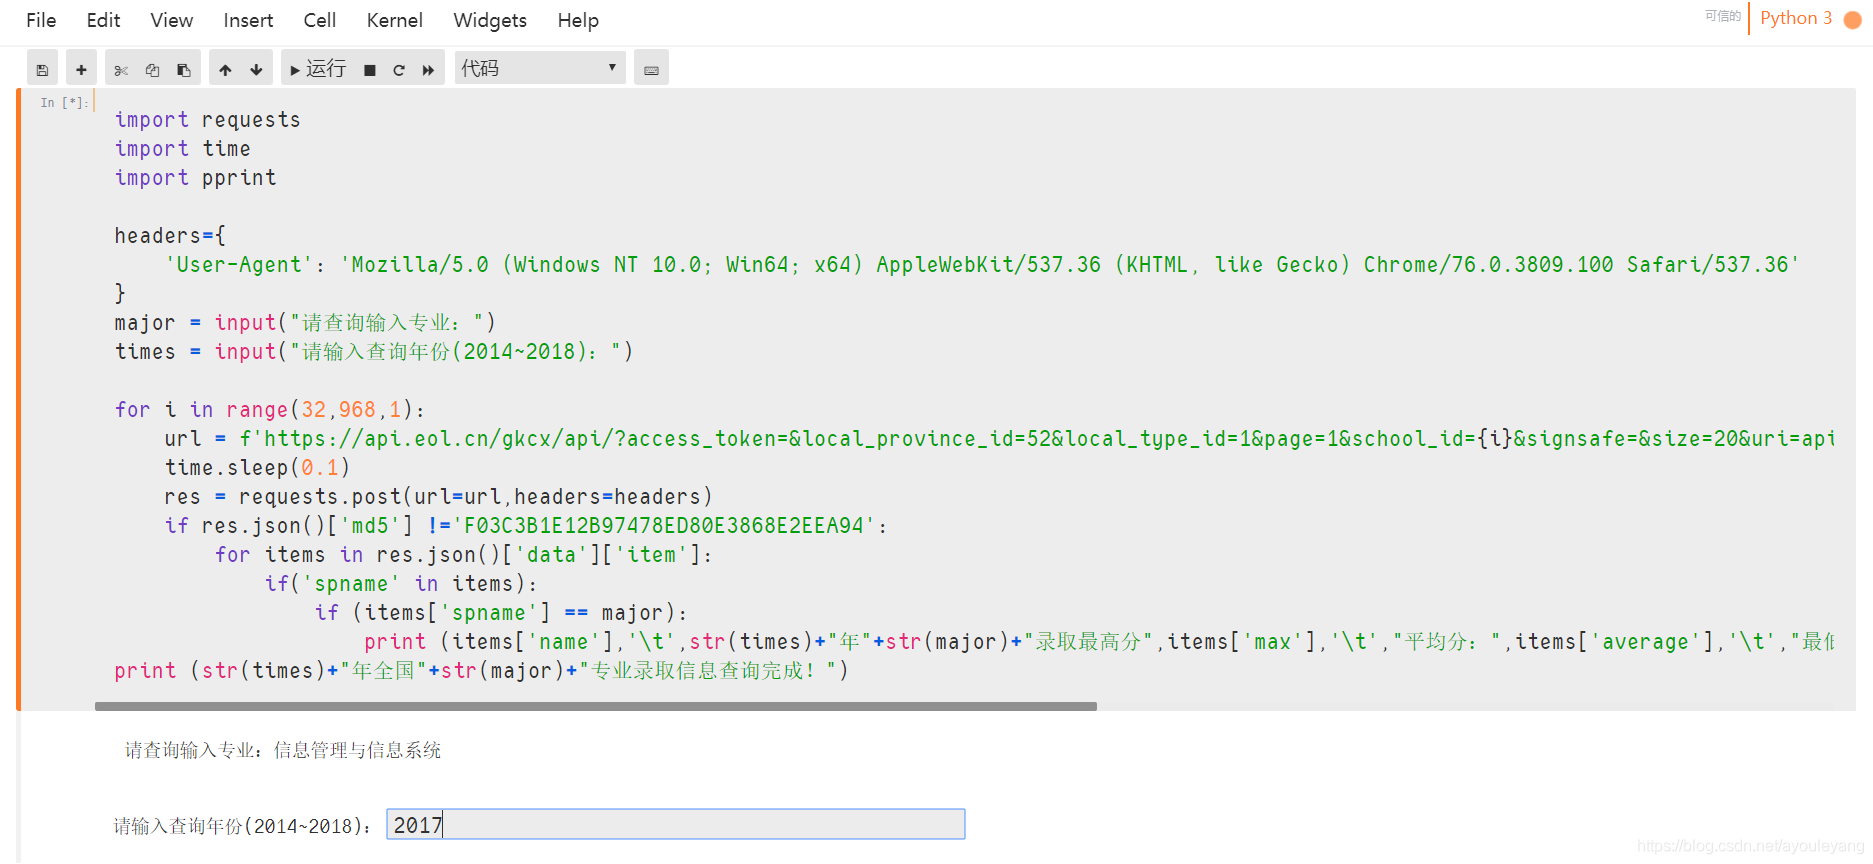Interrupt the kernel with stop icon
Screen dimensions: 1873x864
[x=370, y=69]
